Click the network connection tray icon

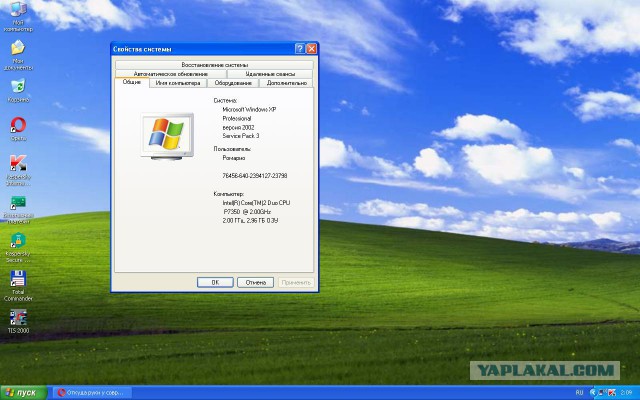[602, 393]
